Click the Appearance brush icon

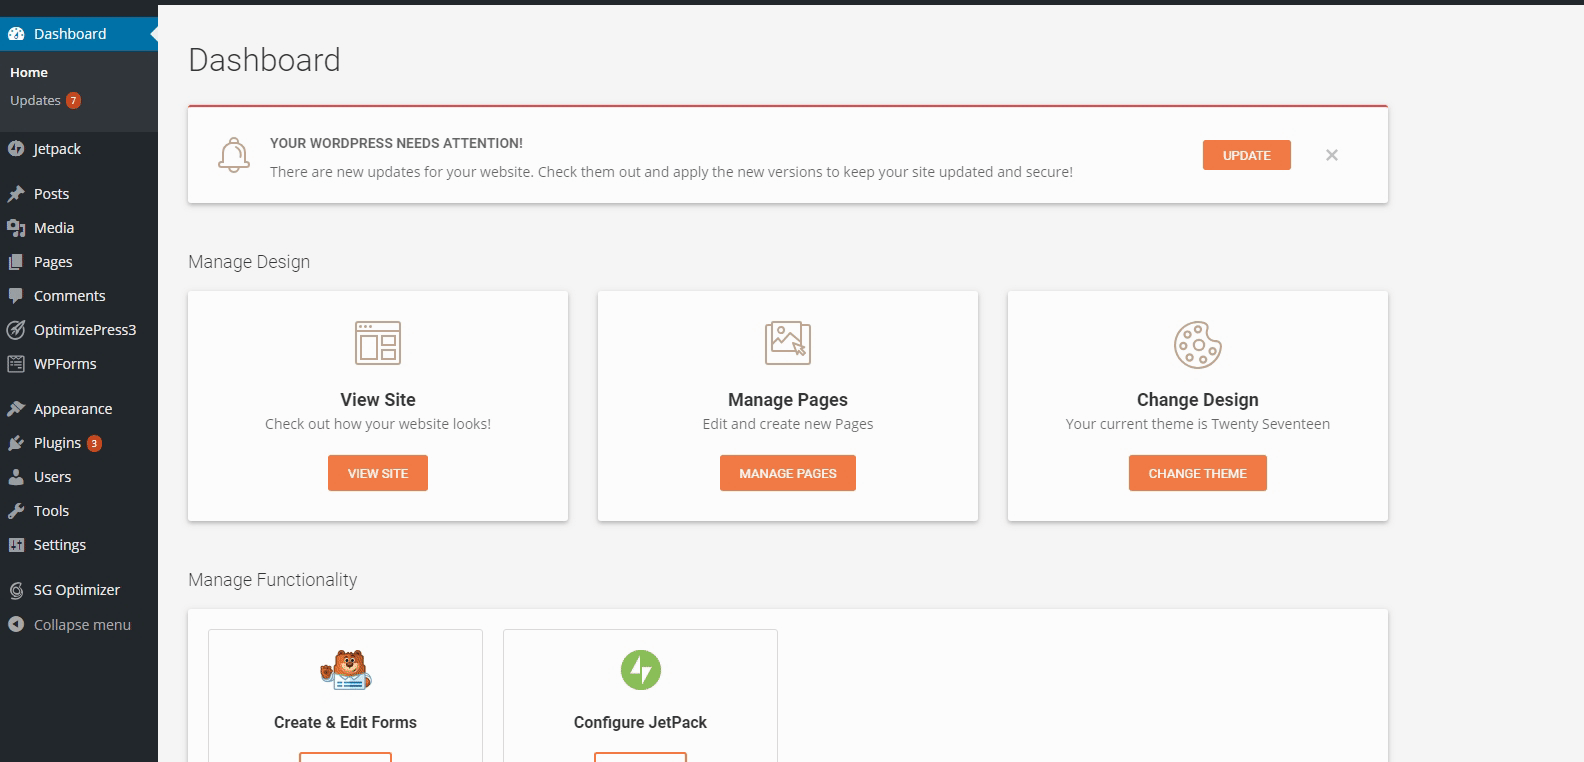coord(16,409)
